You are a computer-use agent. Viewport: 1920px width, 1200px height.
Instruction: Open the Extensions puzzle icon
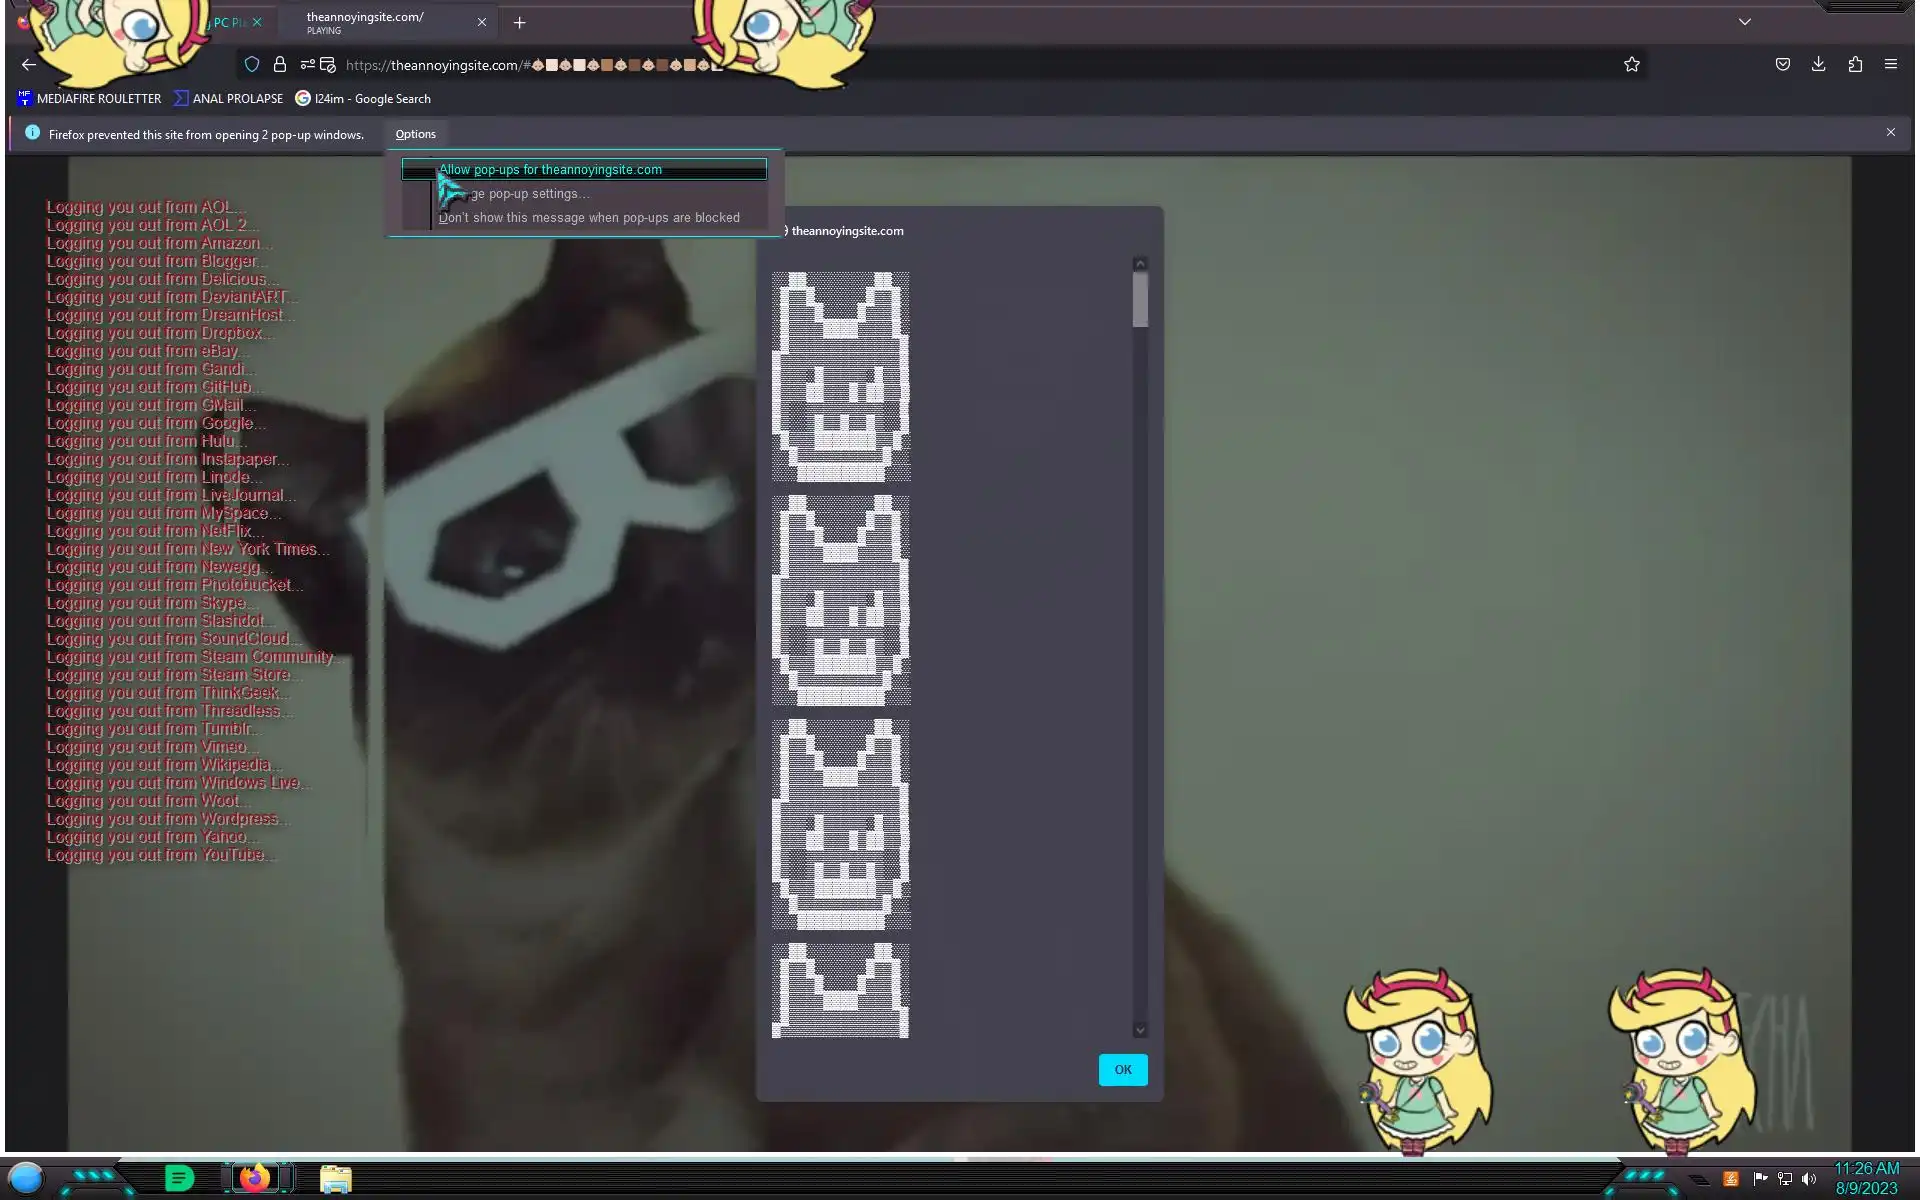click(1855, 65)
